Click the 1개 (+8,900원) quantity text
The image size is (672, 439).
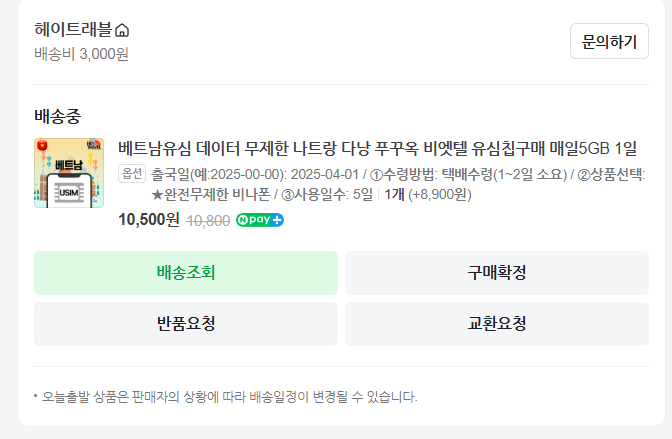[x=427, y=194]
